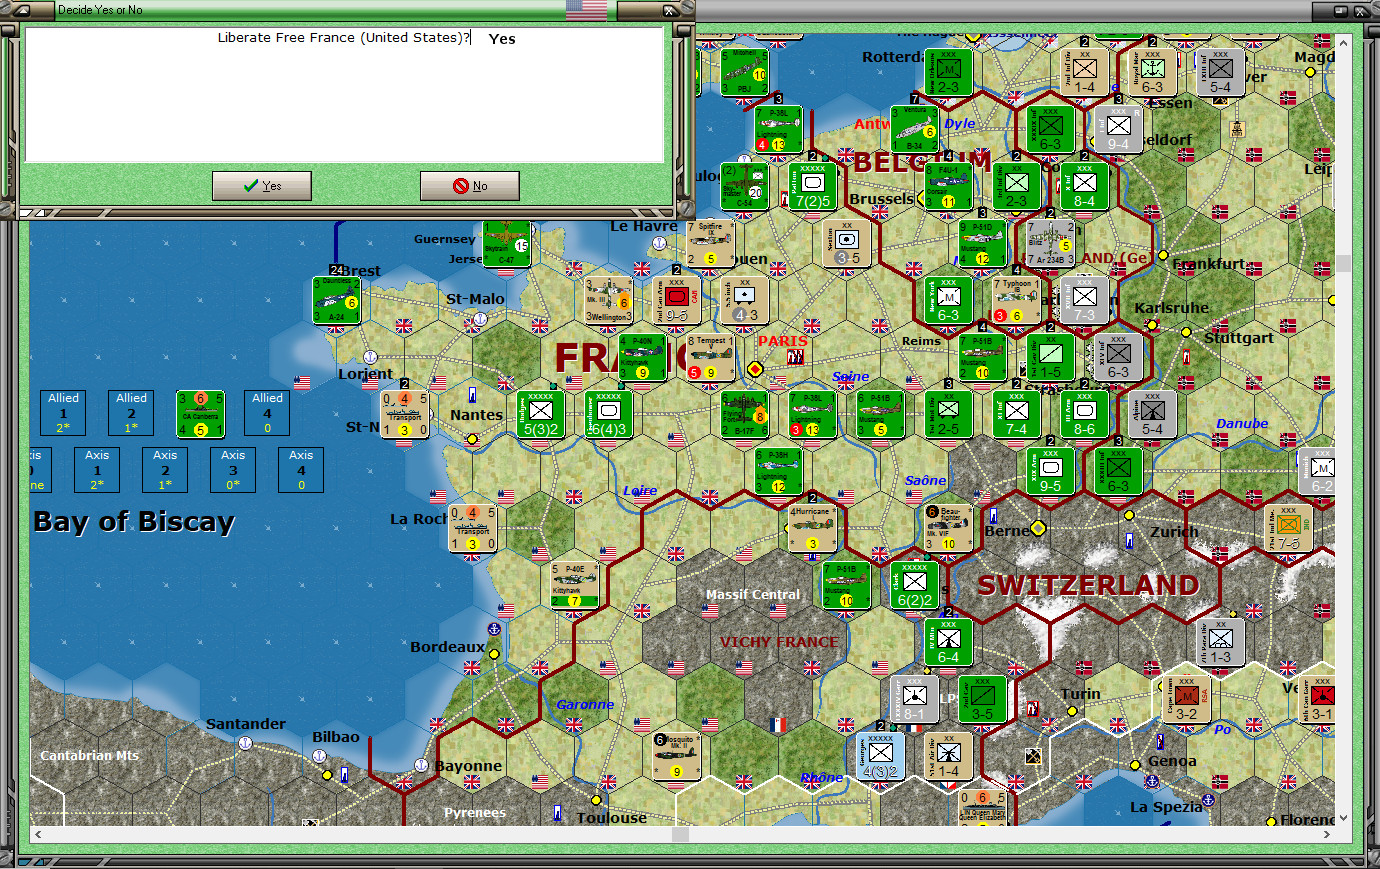Select the C-54 Skymaster transport plane

(744, 186)
